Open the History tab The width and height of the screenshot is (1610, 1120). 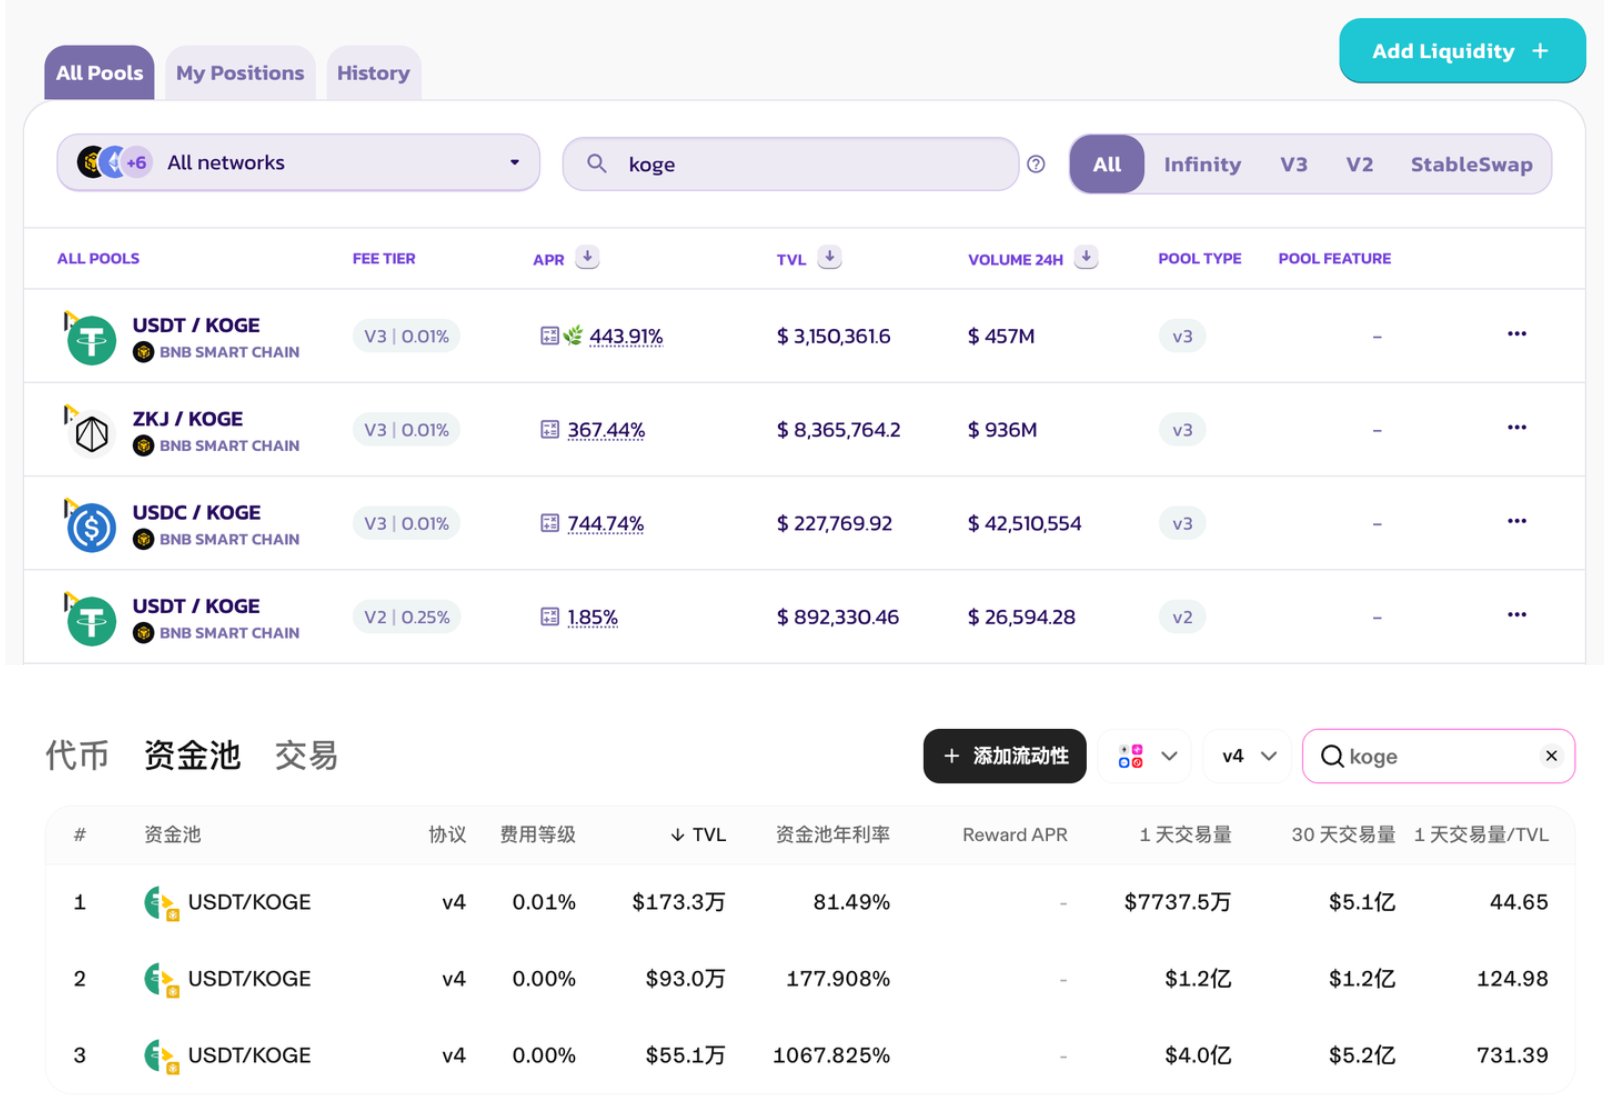click(373, 73)
